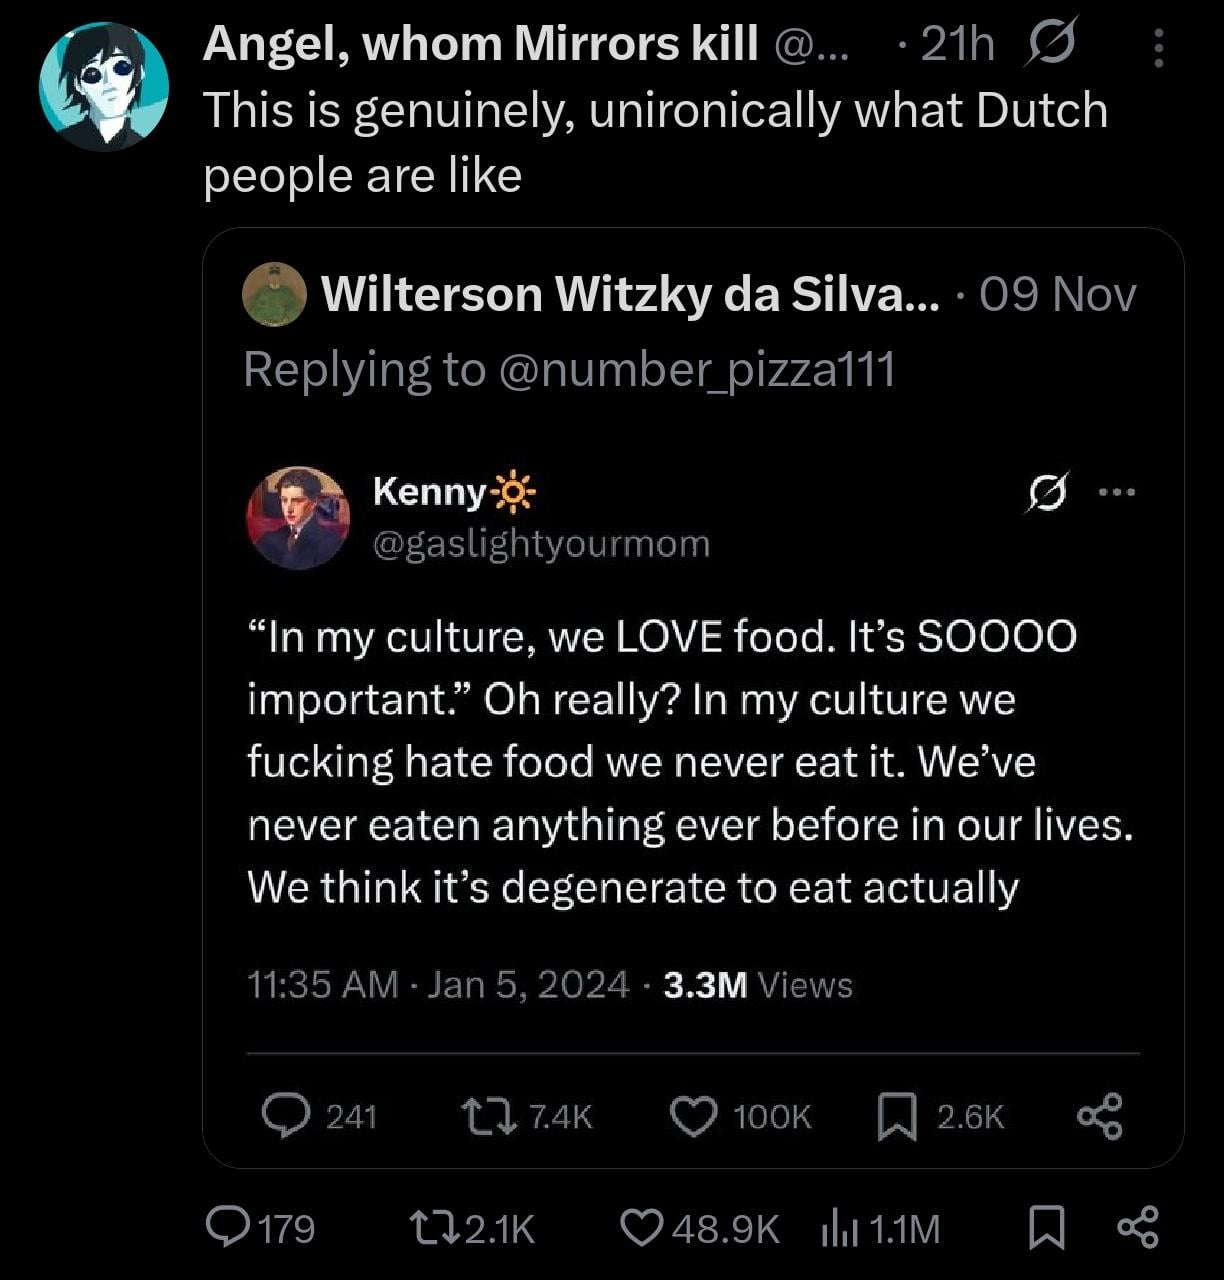Open Kenny's profile picture
Image resolution: width=1224 pixels, height=1280 pixels.
point(298,517)
